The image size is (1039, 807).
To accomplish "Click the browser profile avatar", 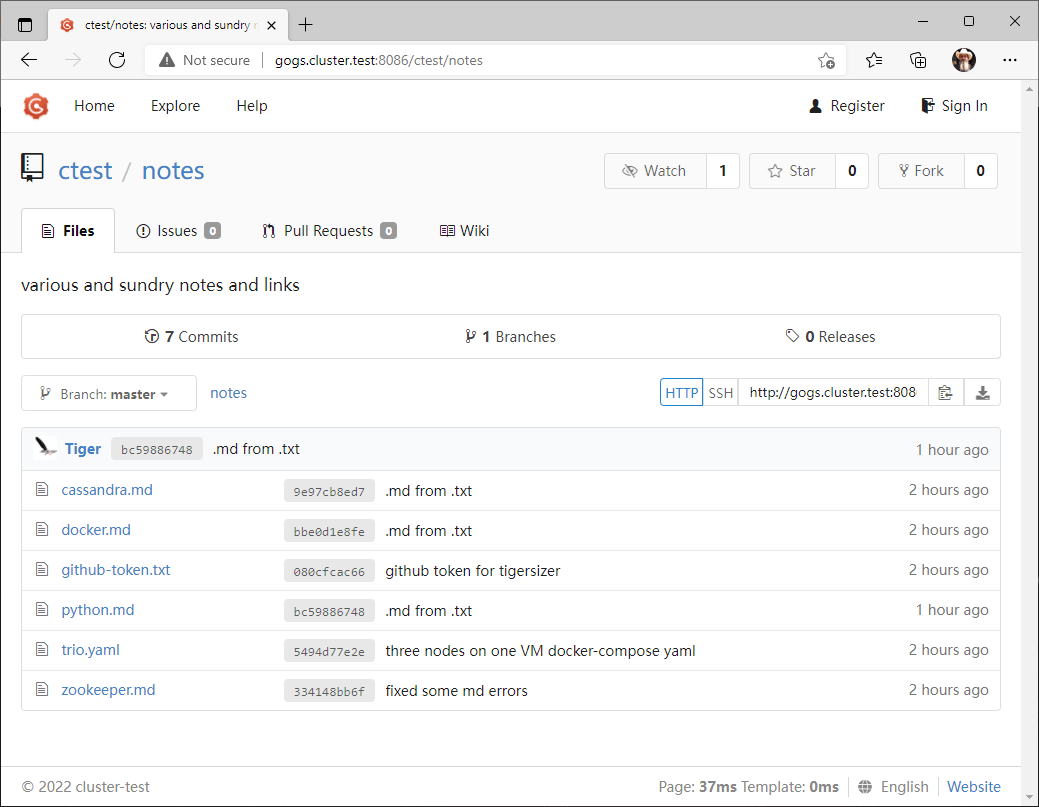I will coord(963,60).
